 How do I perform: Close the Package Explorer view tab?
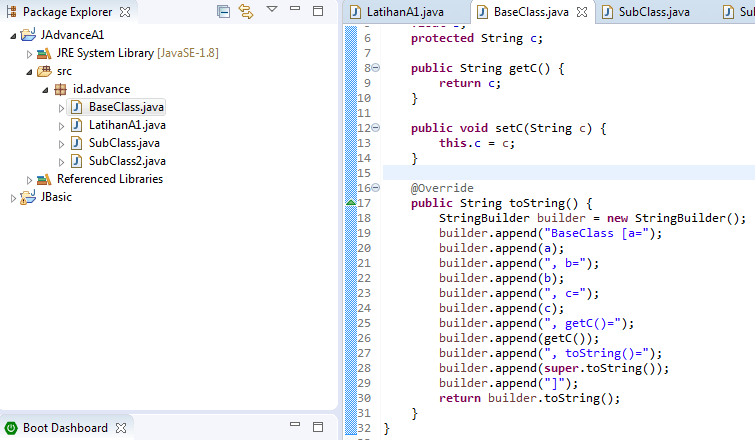[x=125, y=12]
